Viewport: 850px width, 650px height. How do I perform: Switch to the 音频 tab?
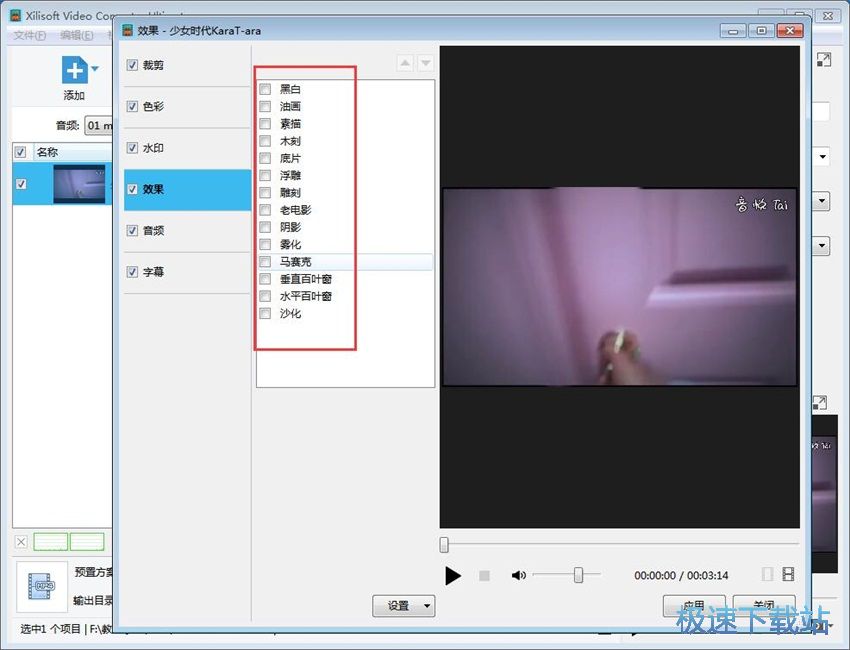187,231
